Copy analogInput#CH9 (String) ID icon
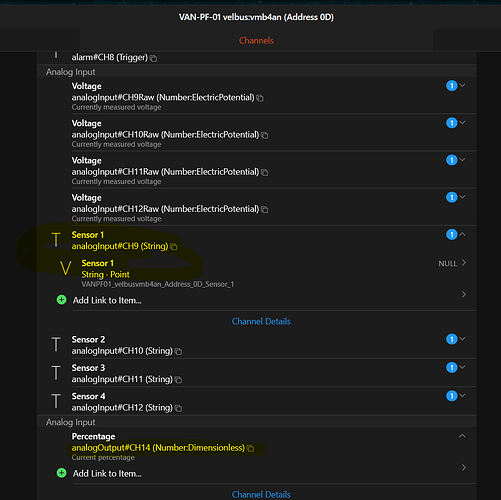Viewport: 501px width, 500px height. [173, 247]
